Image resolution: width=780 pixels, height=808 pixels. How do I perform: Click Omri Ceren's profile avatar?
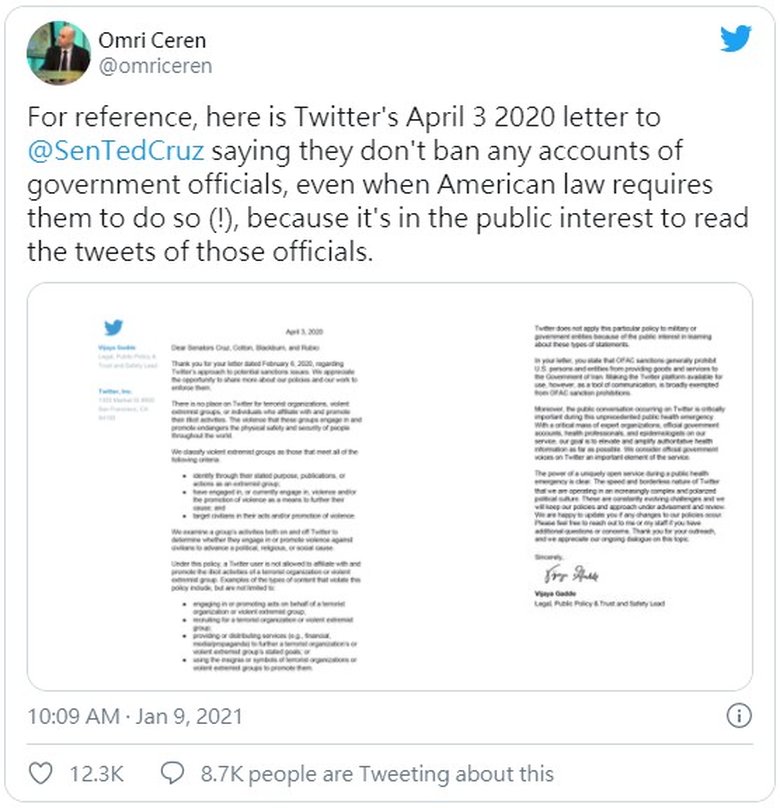(x=58, y=51)
